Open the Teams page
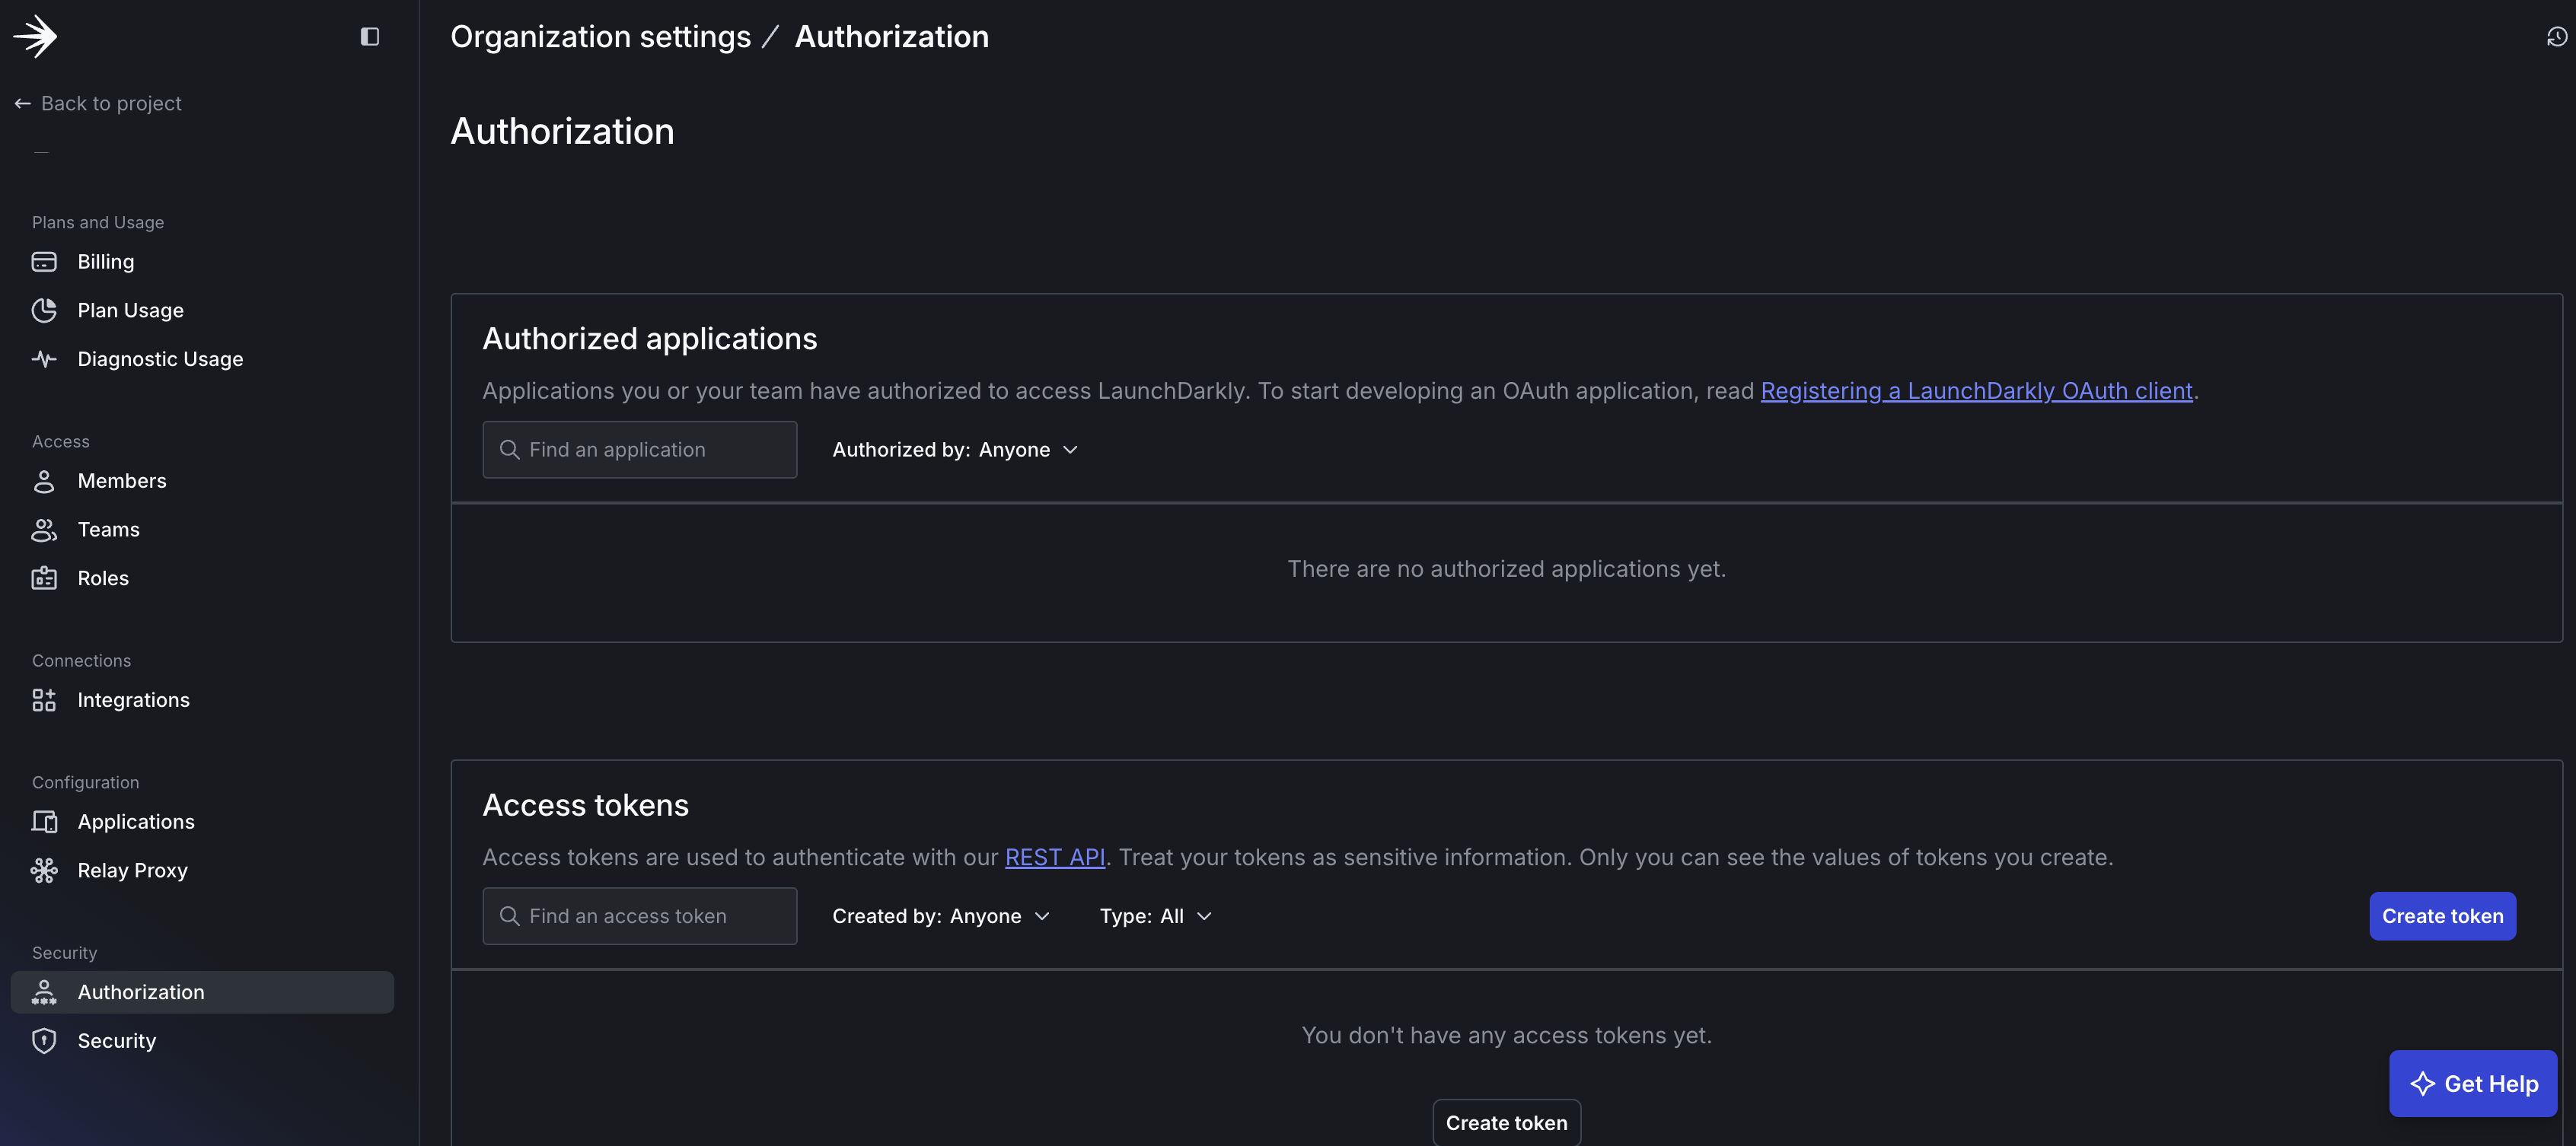 pyautogui.click(x=108, y=529)
